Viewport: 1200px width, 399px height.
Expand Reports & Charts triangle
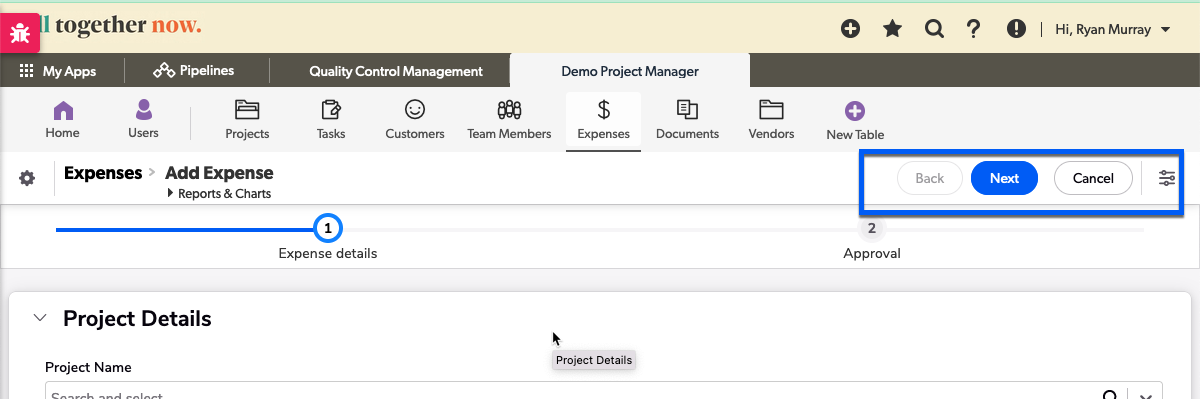(x=171, y=194)
